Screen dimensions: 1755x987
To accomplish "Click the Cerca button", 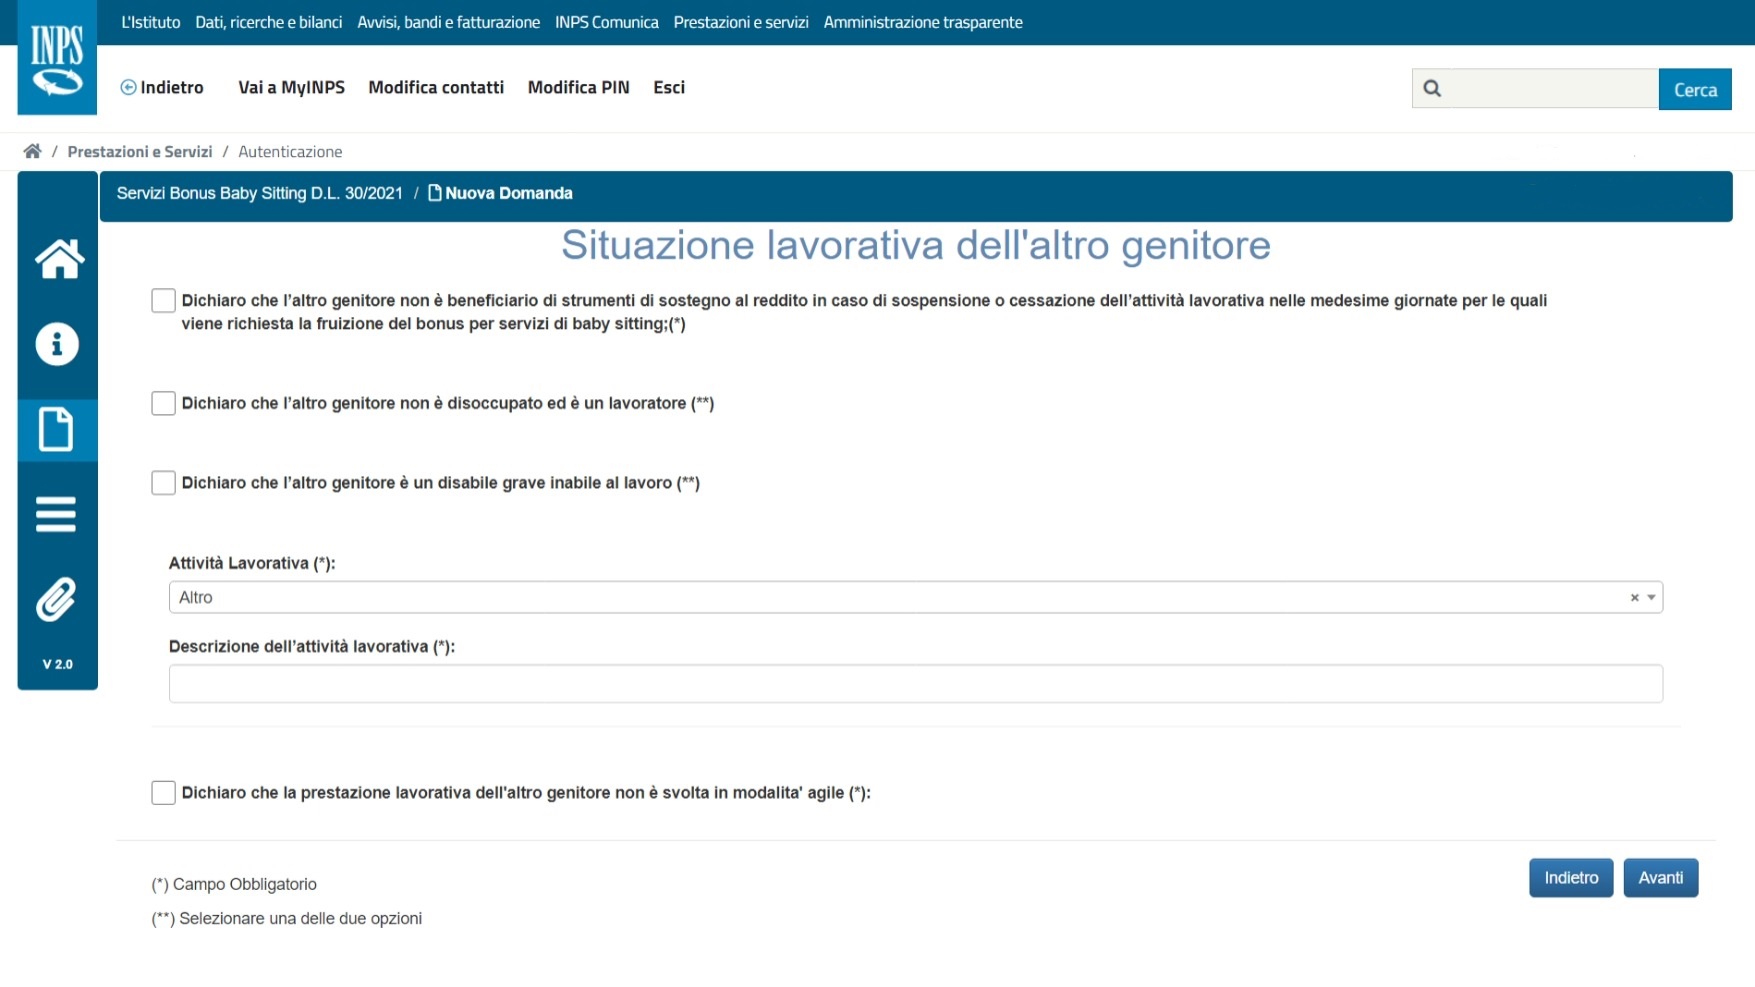I will click(1695, 89).
